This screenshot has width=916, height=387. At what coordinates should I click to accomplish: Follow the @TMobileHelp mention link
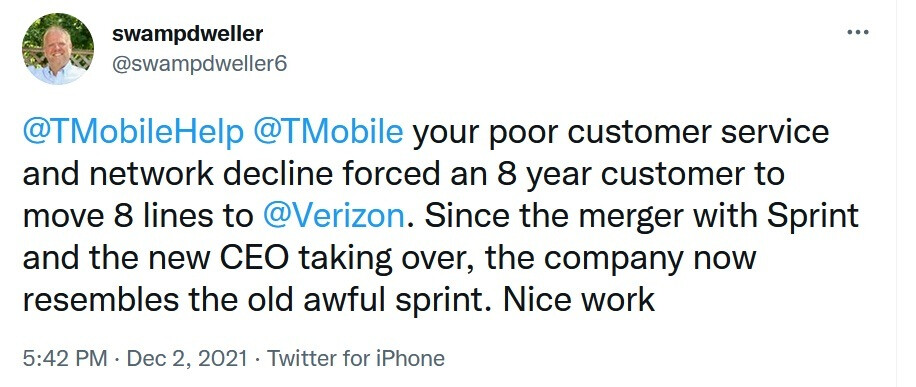[x=133, y=133]
